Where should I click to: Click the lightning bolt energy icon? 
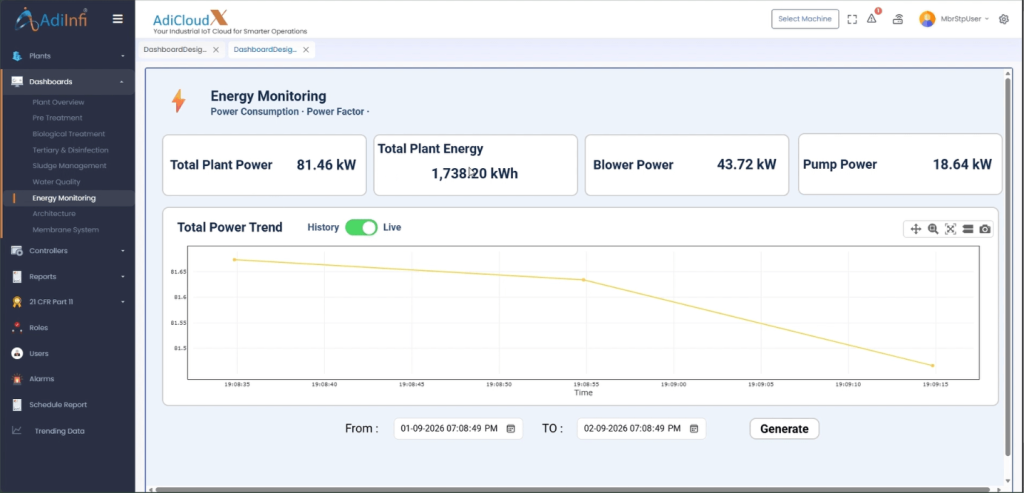click(178, 101)
